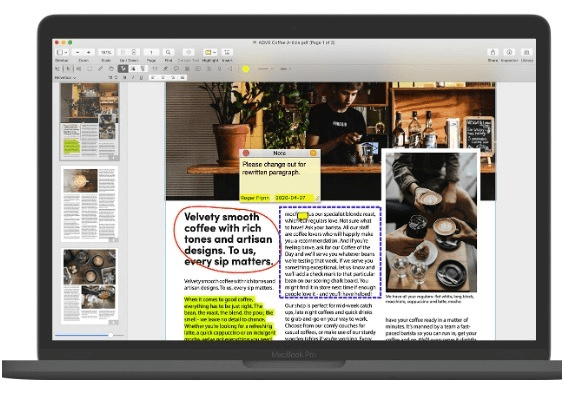Image resolution: width=564 pixels, height=399 pixels.
Task: Open the Library panel
Action: (x=527, y=52)
